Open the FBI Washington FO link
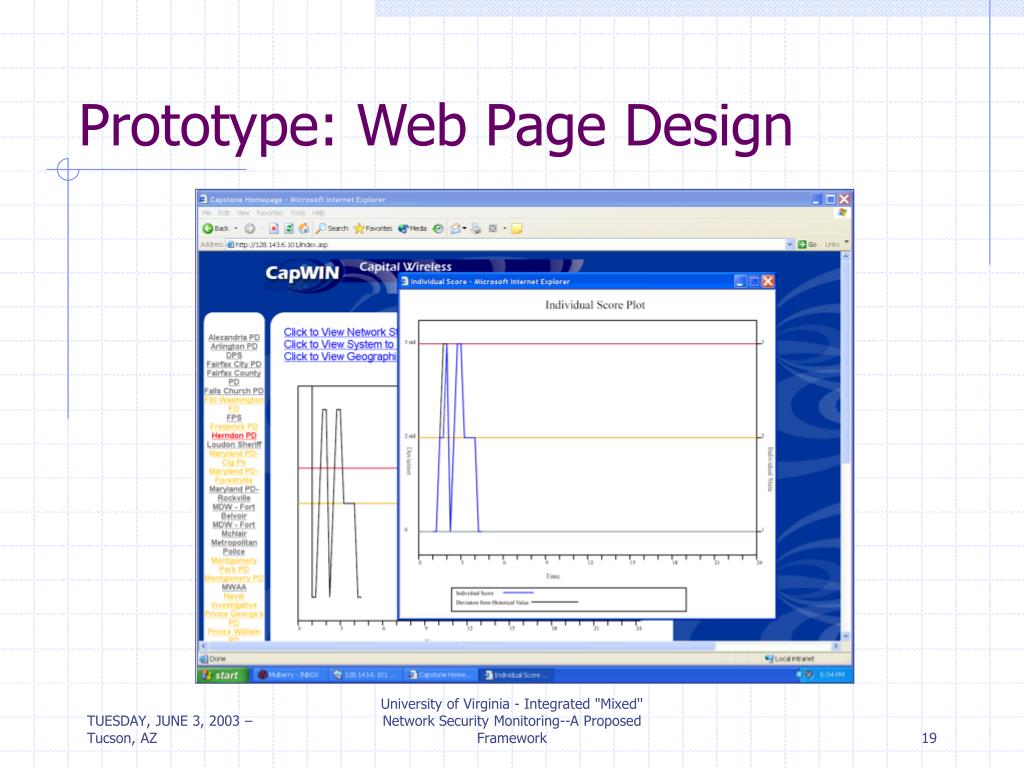This screenshot has width=1024, height=768. click(234, 404)
